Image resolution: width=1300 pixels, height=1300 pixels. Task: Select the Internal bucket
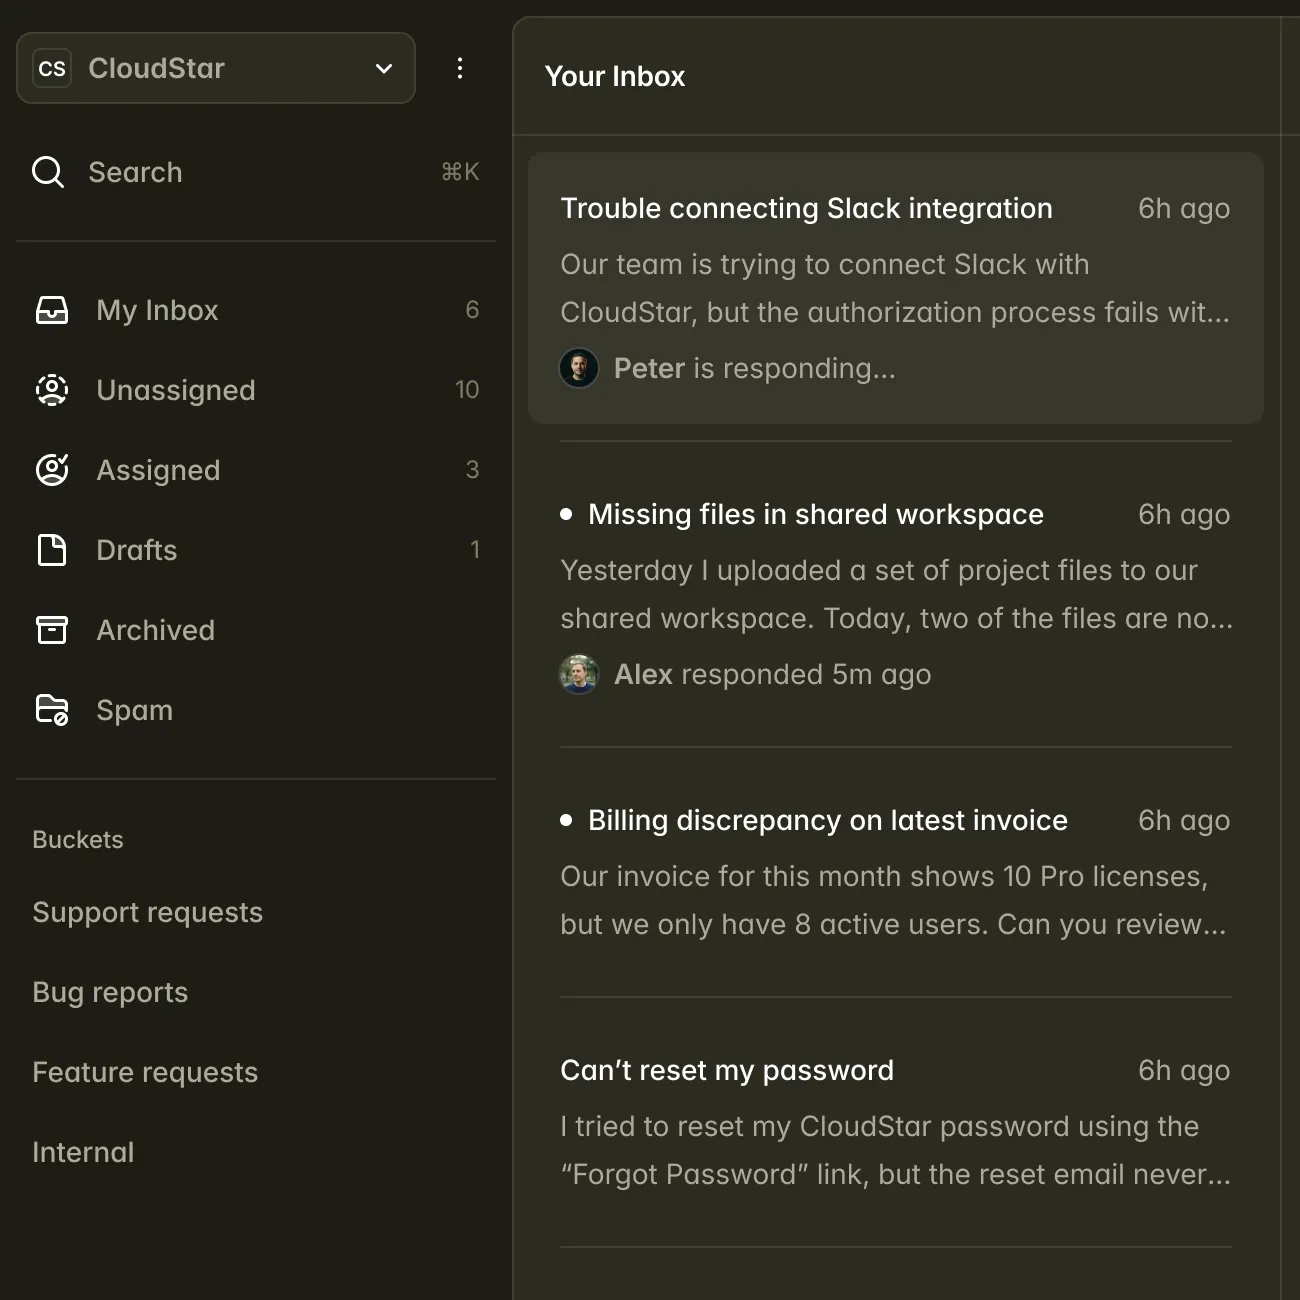click(83, 1152)
